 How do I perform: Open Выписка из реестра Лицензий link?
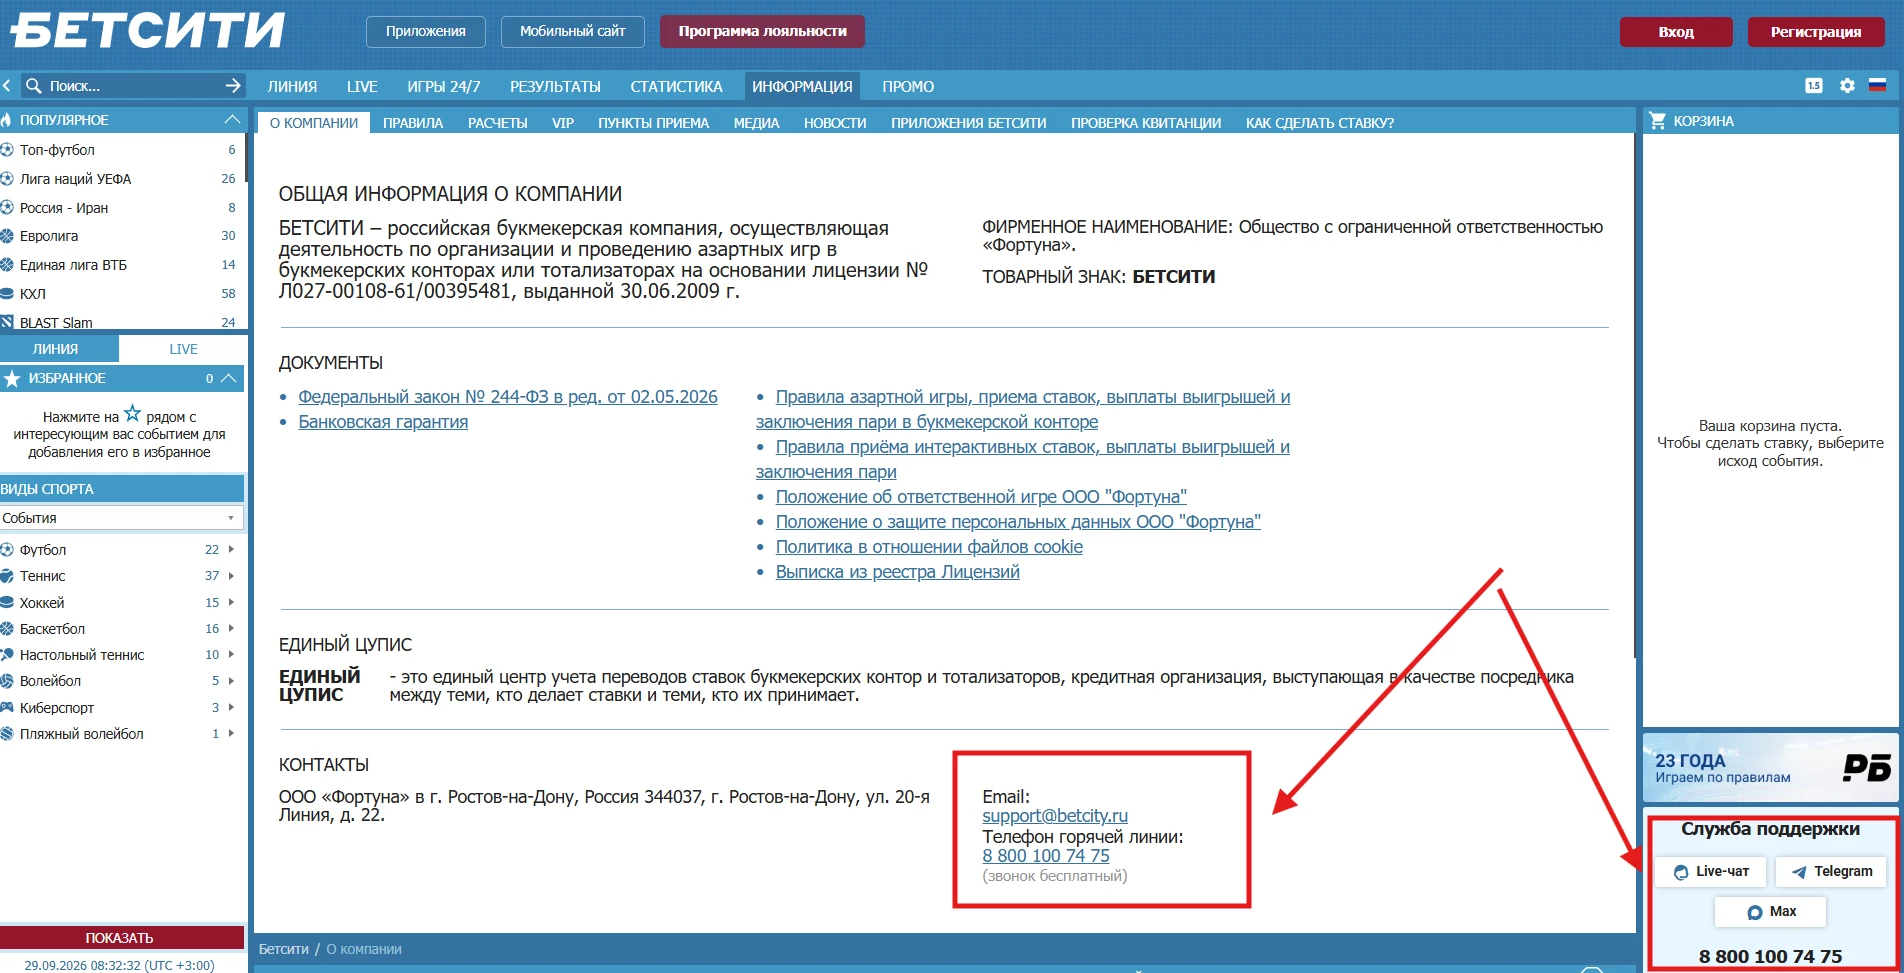[897, 572]
